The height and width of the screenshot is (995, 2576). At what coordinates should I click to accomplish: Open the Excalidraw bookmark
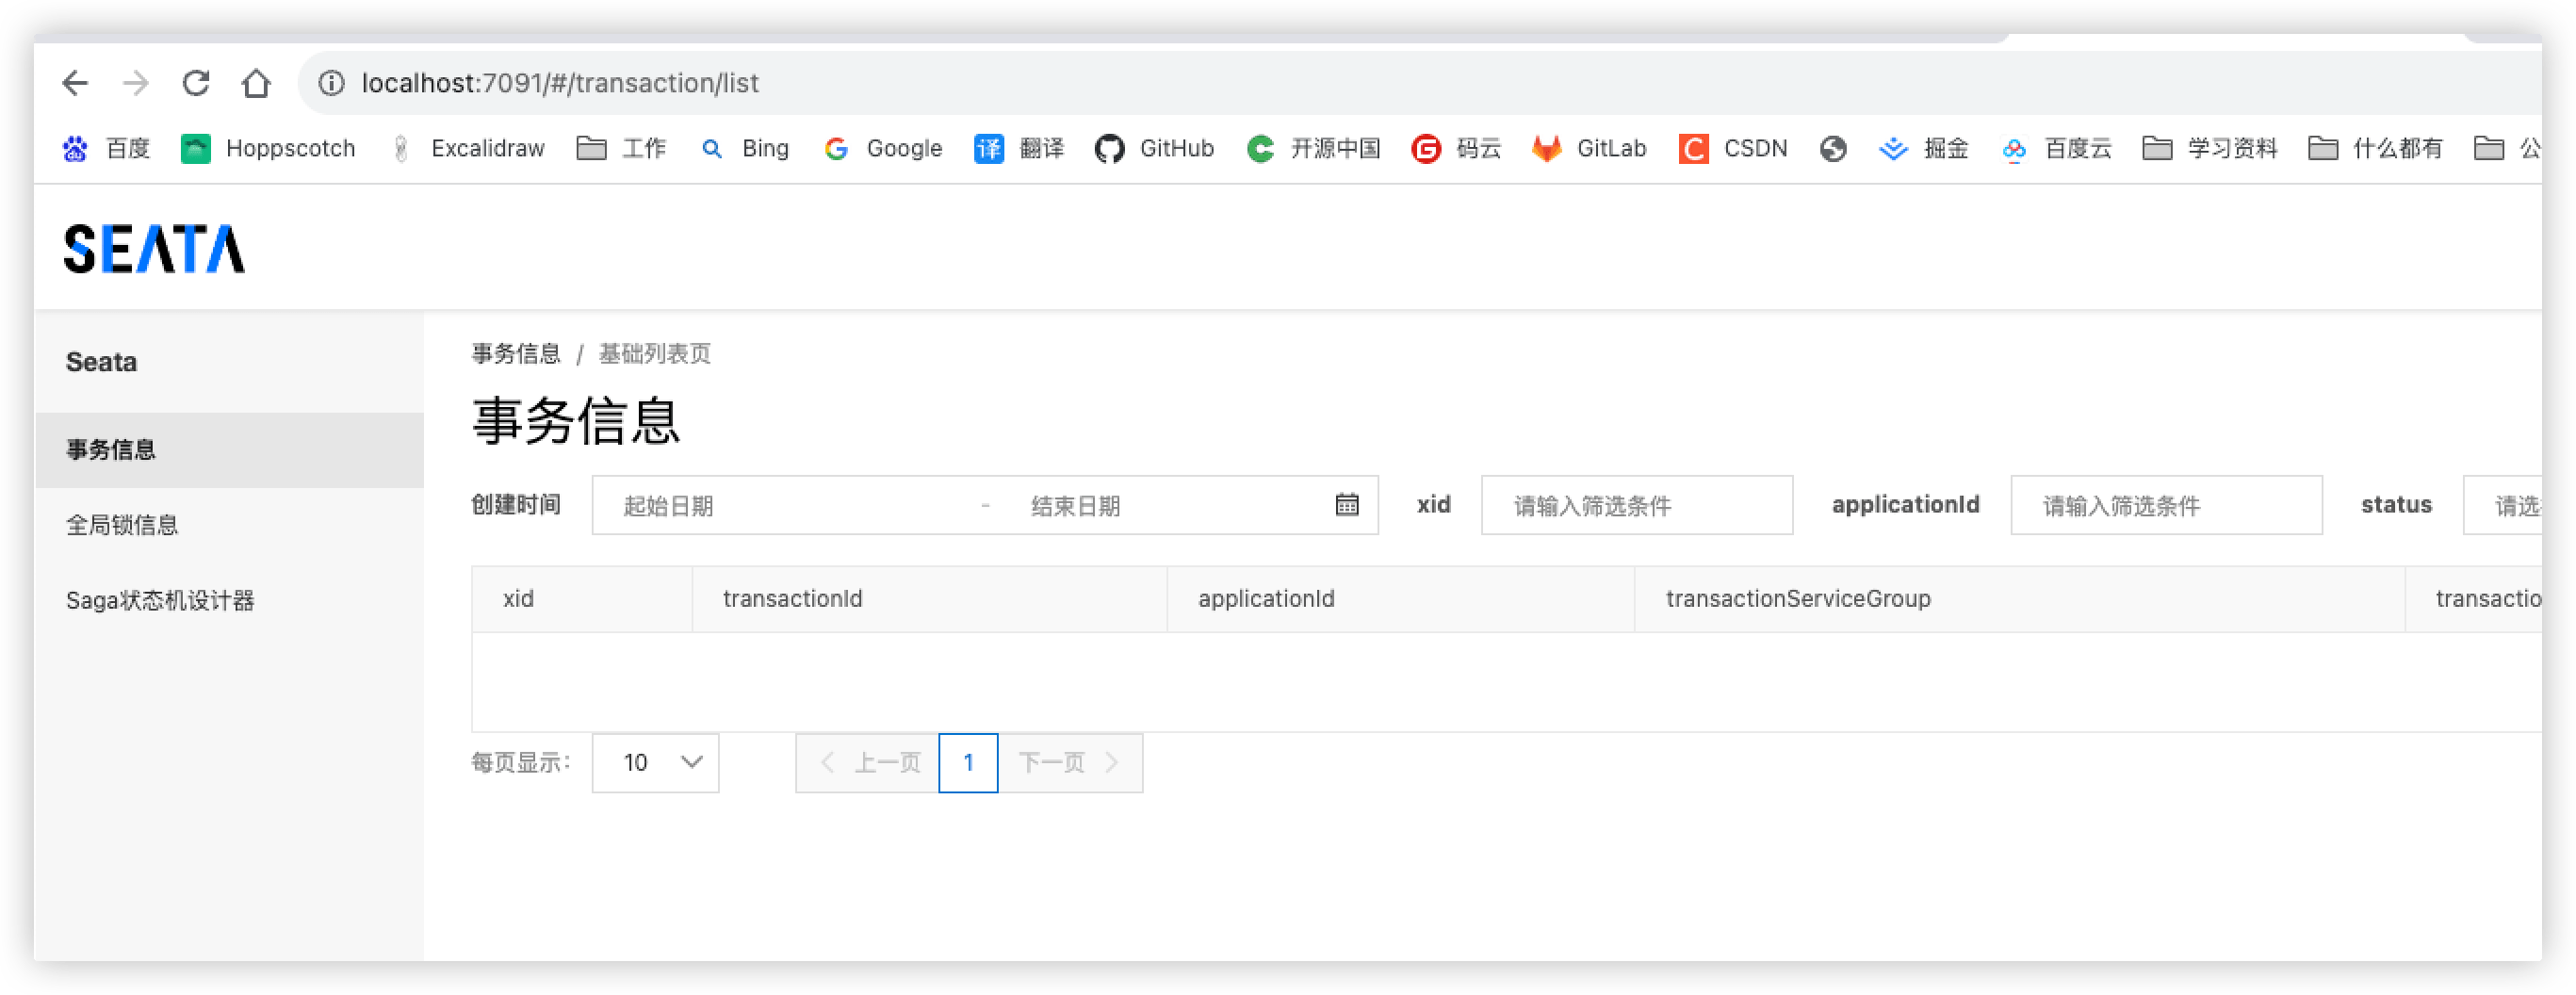tap(468, 149)
